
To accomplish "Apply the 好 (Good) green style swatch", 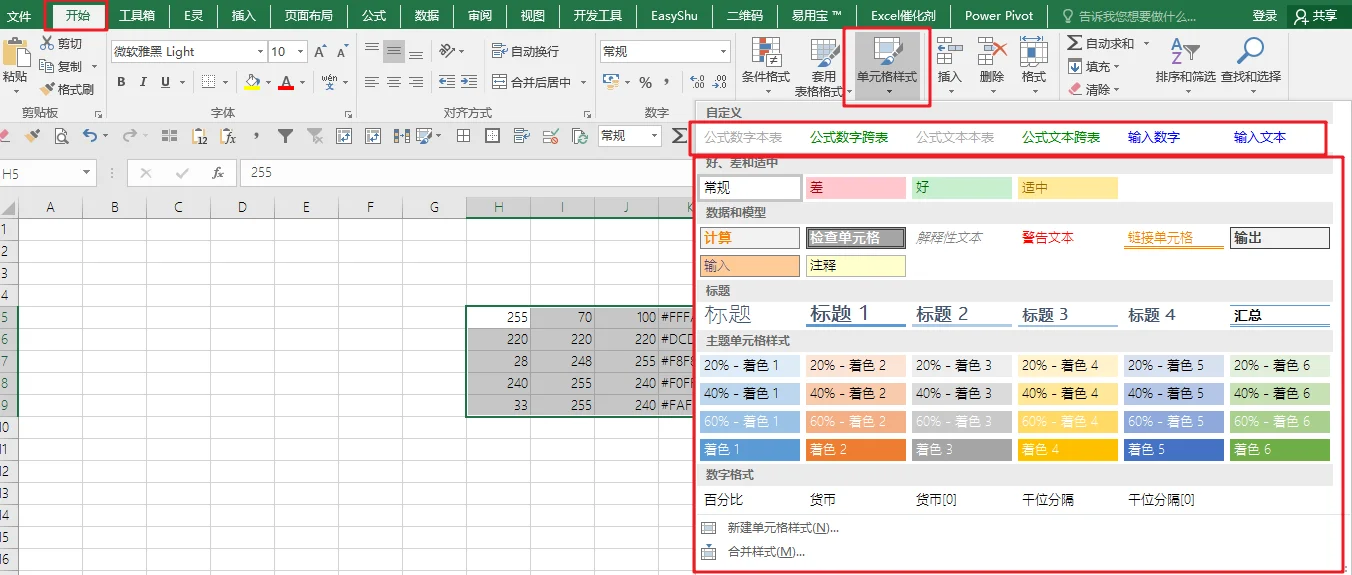I will click(962, 187).
